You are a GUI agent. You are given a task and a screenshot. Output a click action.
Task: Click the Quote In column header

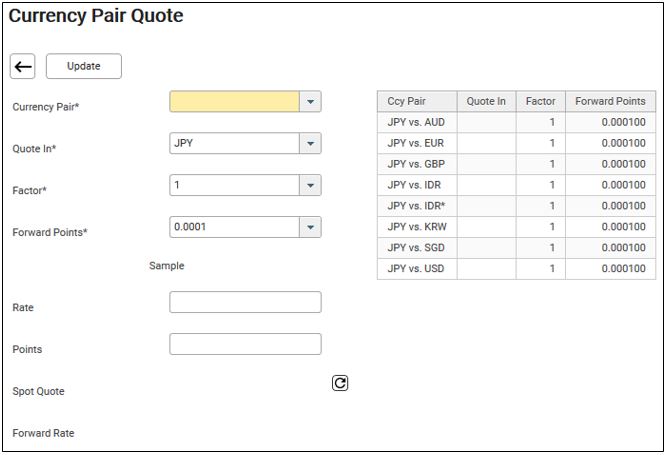pos(487,101)
